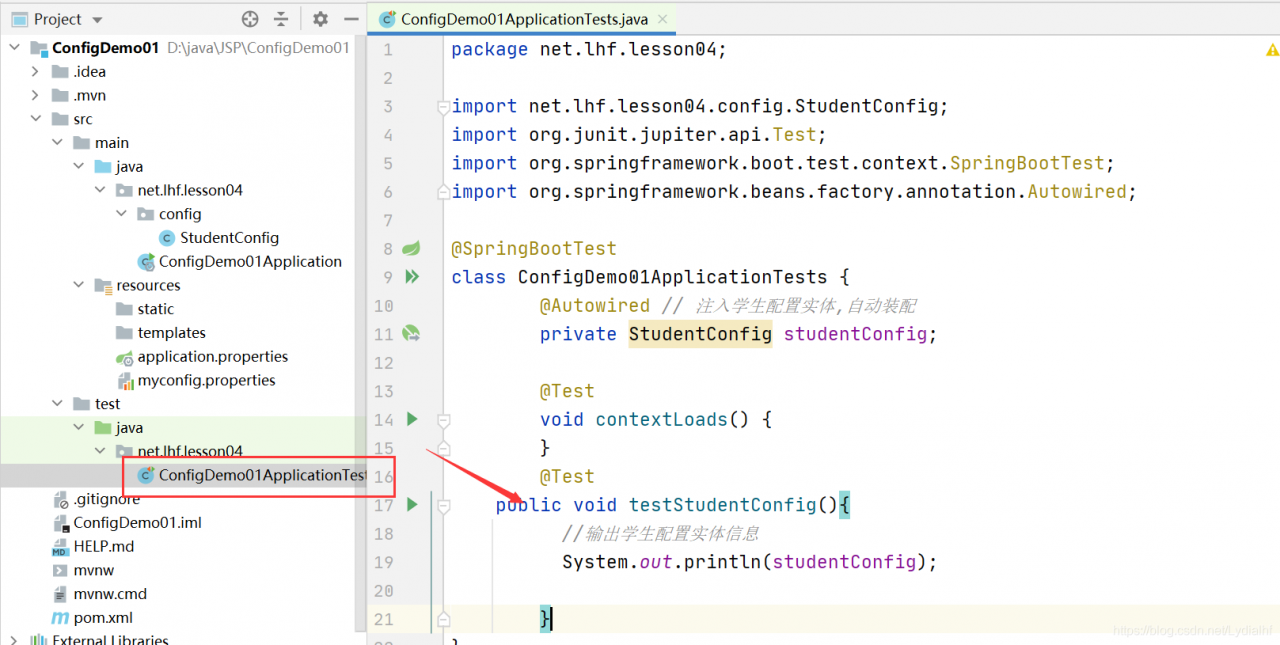Click the testStudentConfig method name

tap(722, 505)
